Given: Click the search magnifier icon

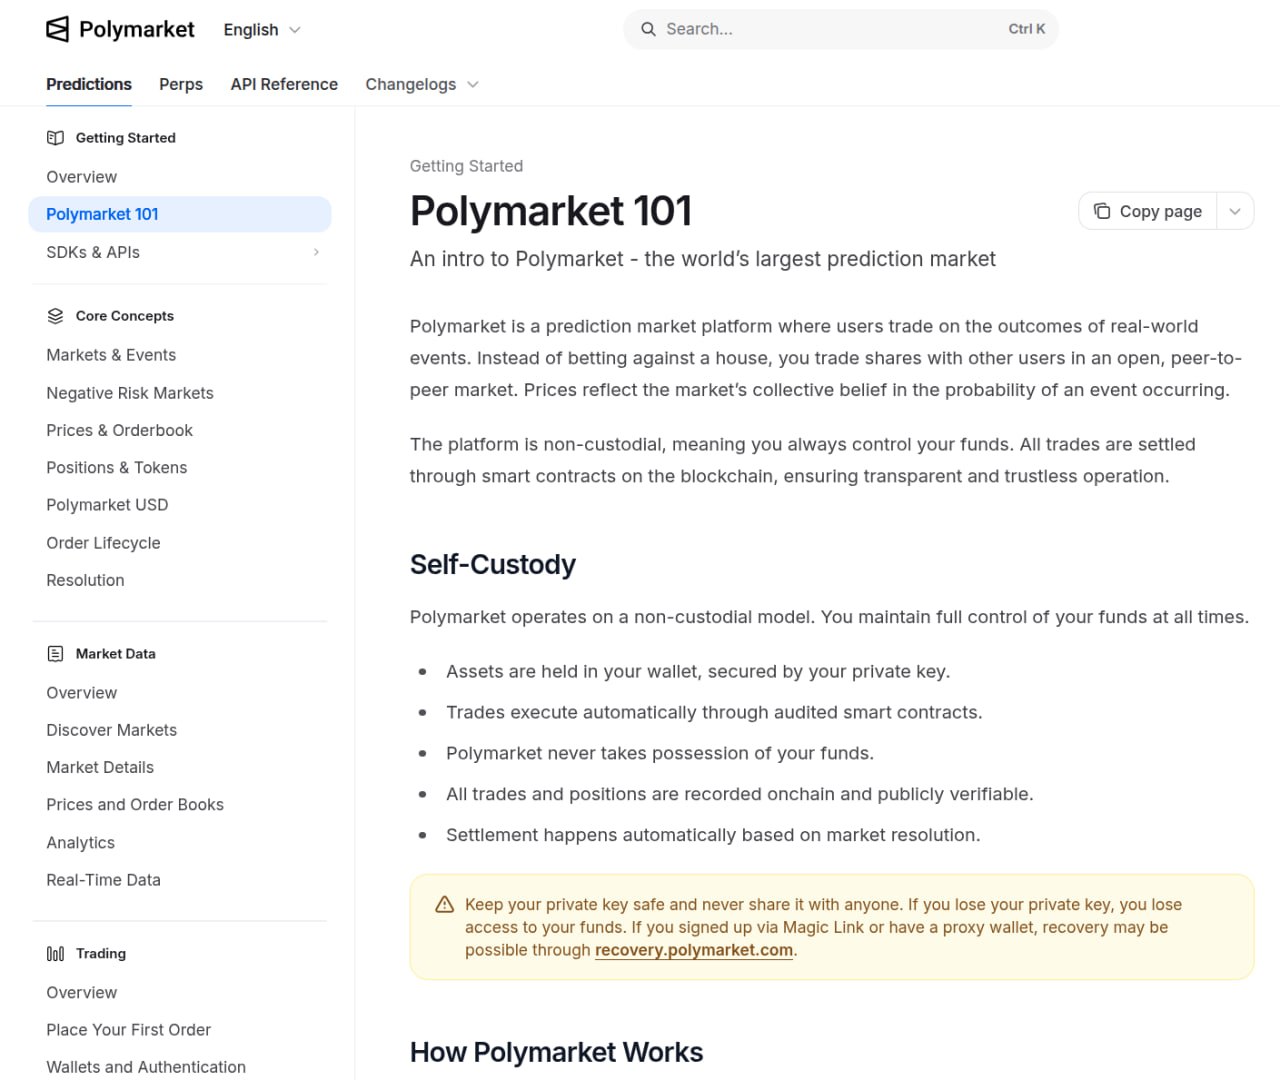Looking at the screenshot, I should [x=648, y=29].
